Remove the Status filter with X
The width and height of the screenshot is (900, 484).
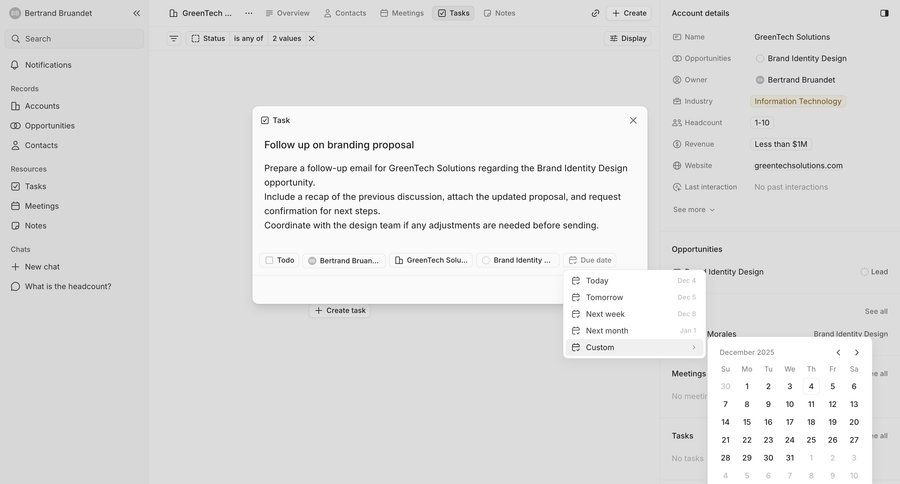point(312,38)
